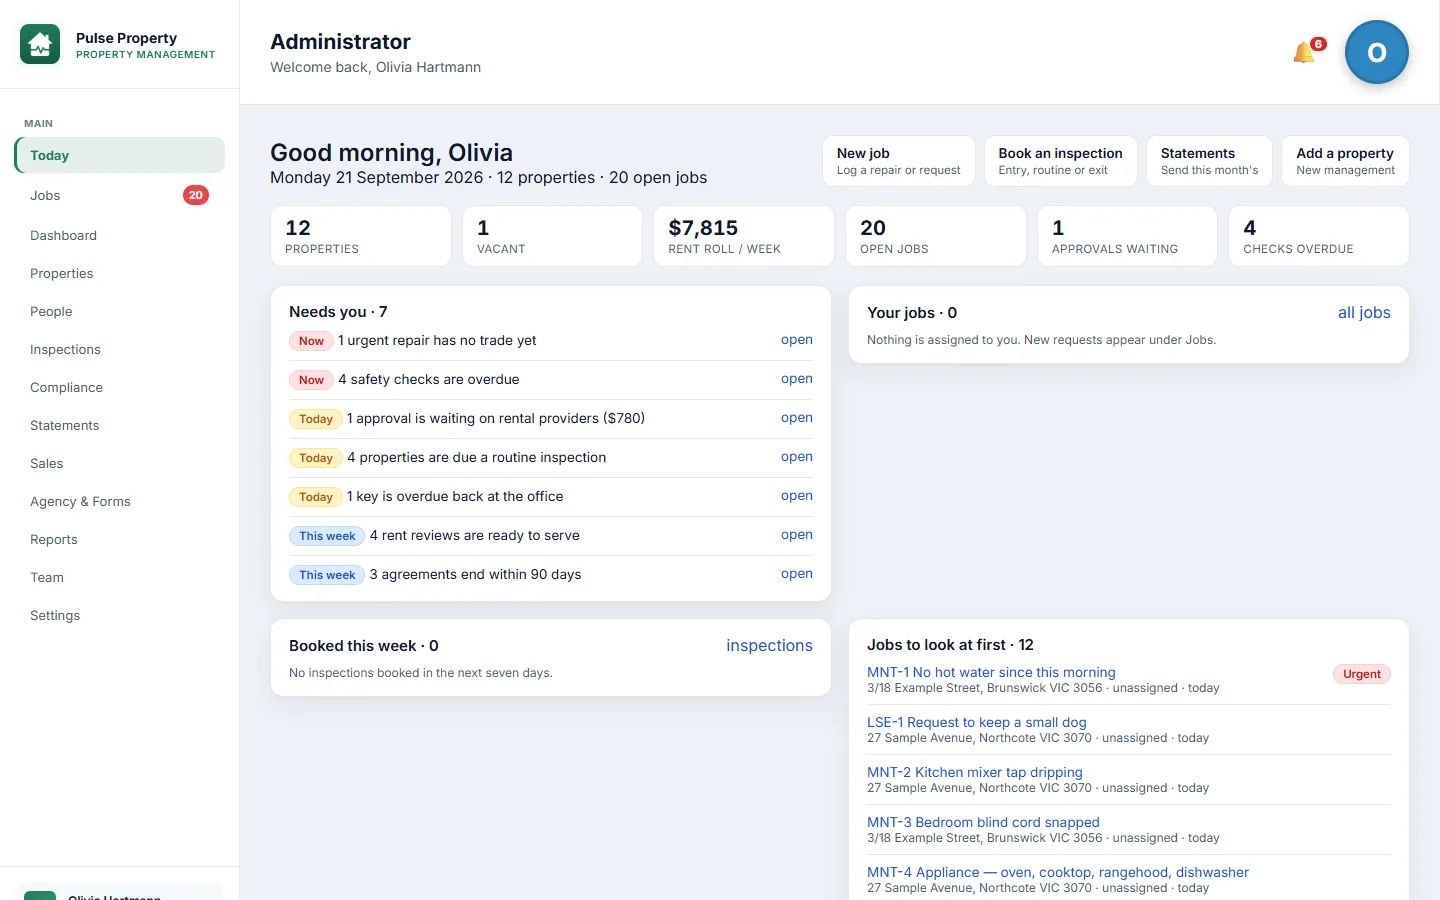Go to Dashboard in the sidebar
Viewport: 1440px width, 900px height.
click(120, 235)
